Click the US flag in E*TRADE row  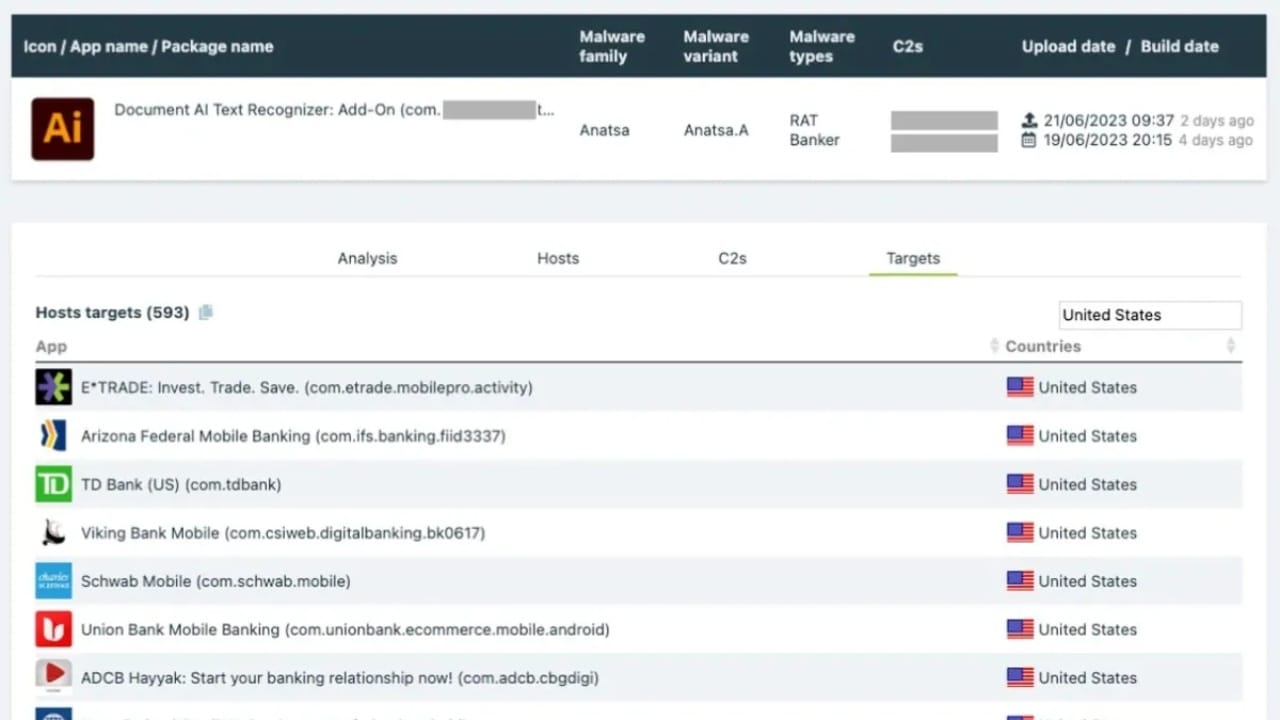point(1020,387)
